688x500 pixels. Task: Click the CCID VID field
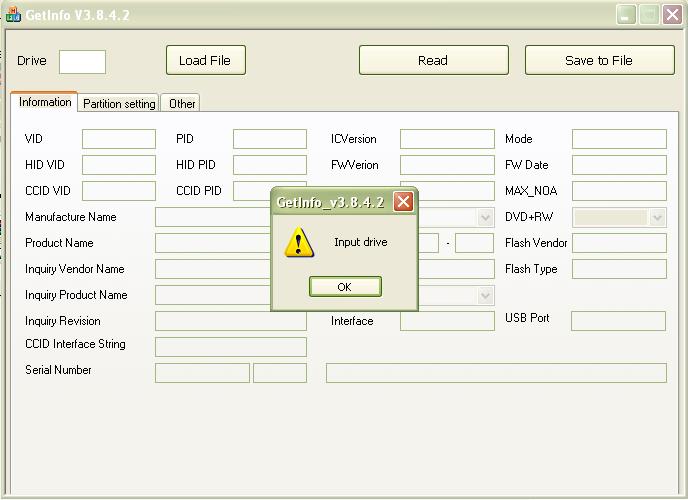click(x=119, y=191)
